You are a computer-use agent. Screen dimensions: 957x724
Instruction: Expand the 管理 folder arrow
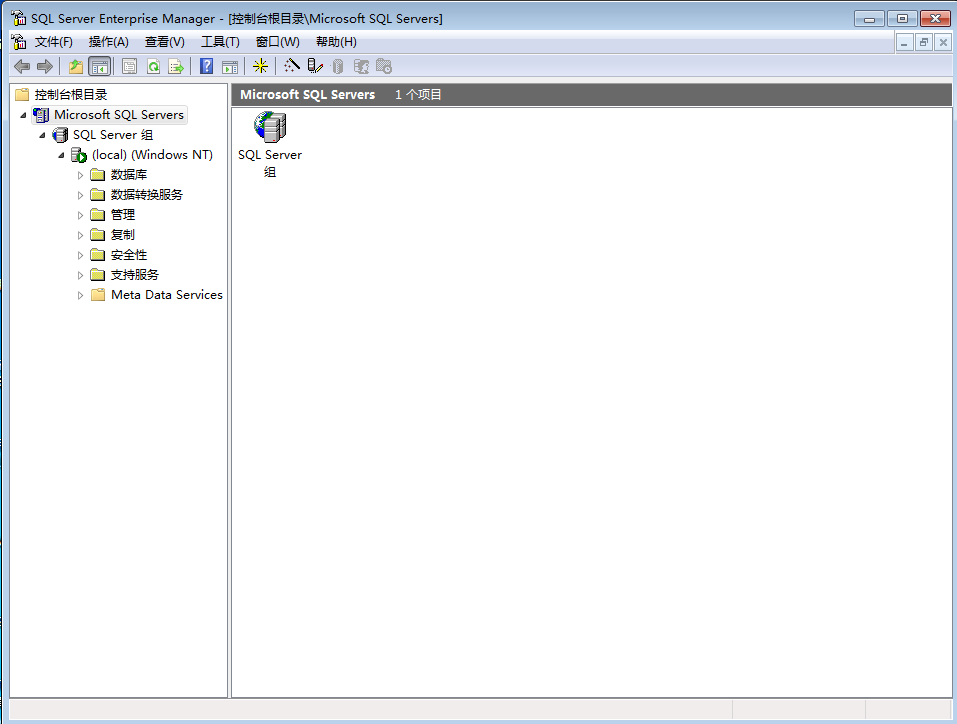[x=80, y=215]
